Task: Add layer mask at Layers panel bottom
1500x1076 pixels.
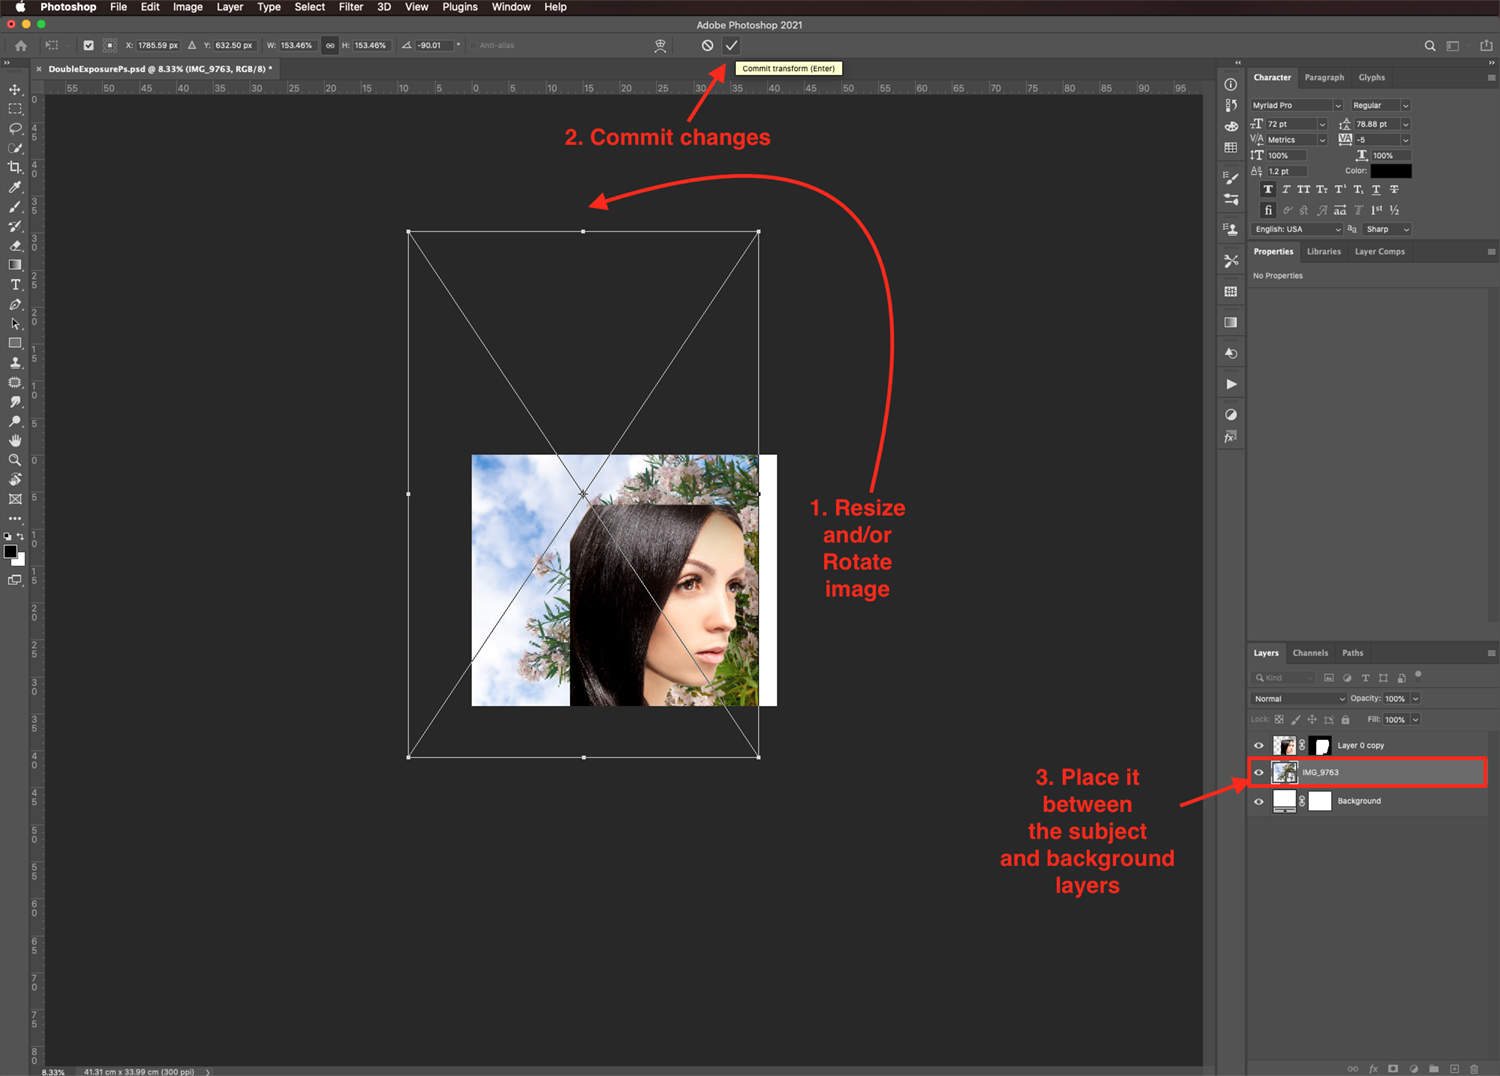Action: pos(1393,1069)
